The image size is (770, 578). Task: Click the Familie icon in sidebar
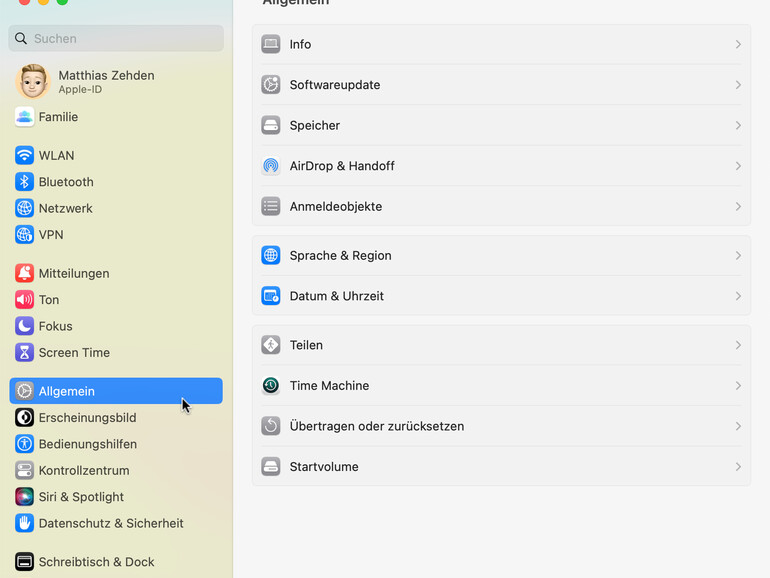tap(24, 117)
